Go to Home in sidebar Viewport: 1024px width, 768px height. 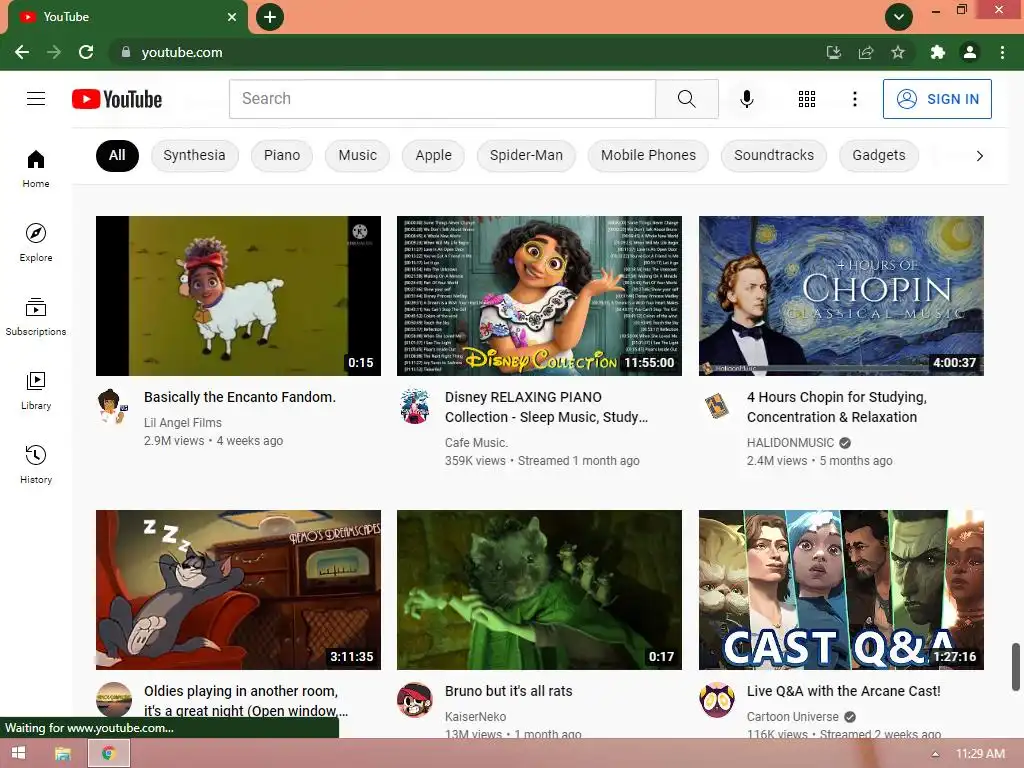click(x=36, y=168)
